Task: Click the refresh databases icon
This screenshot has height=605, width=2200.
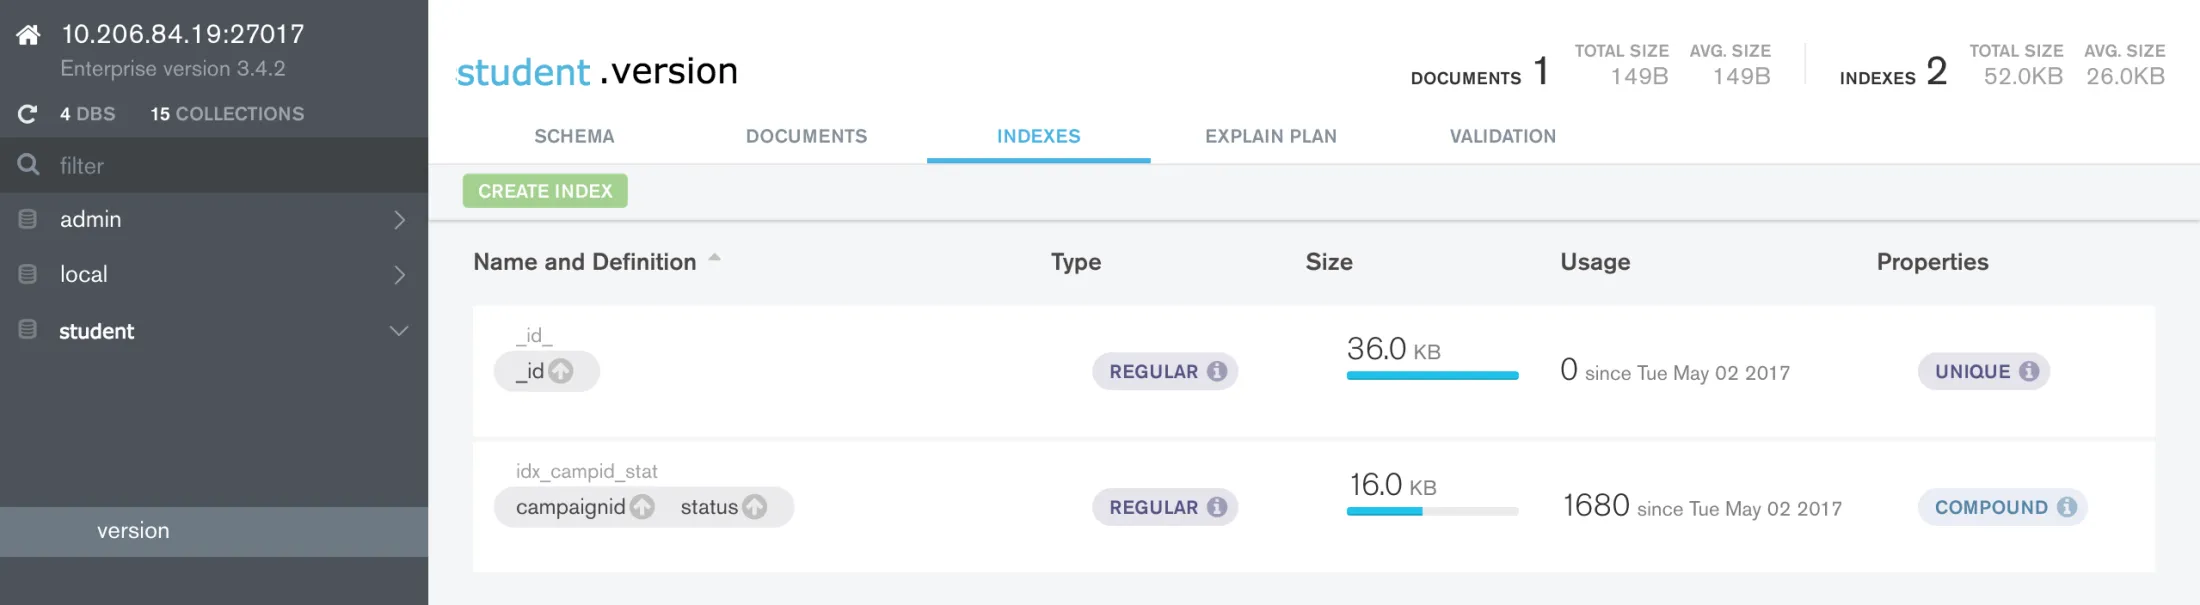Action: click(x=28, y=114)
